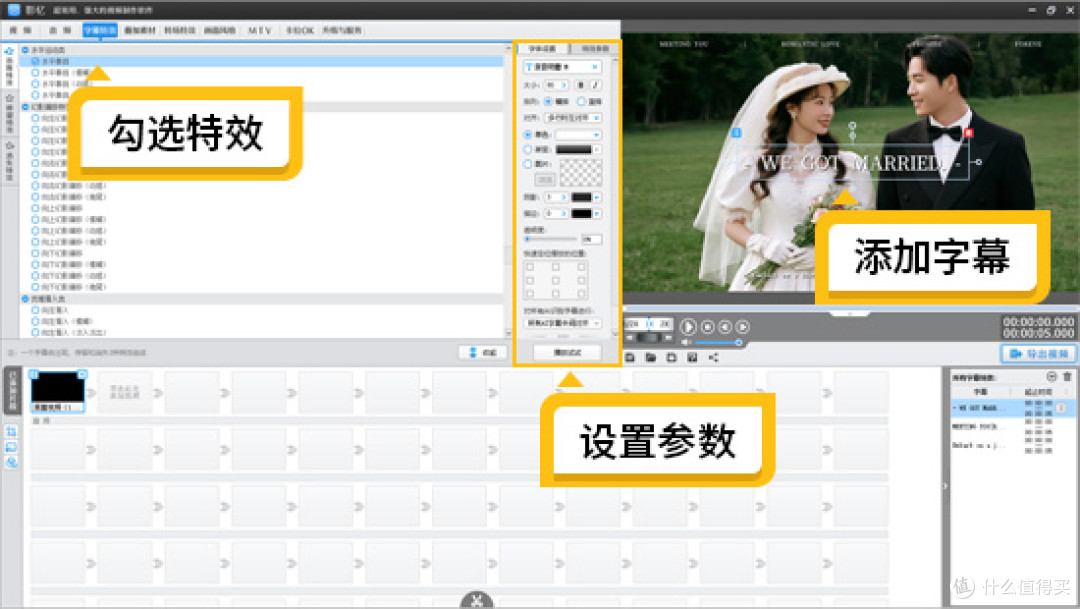Viewport: 1080px width, 609px height.
Task: Click the transparency (透明度) slider
Action: tap(550, 239)
